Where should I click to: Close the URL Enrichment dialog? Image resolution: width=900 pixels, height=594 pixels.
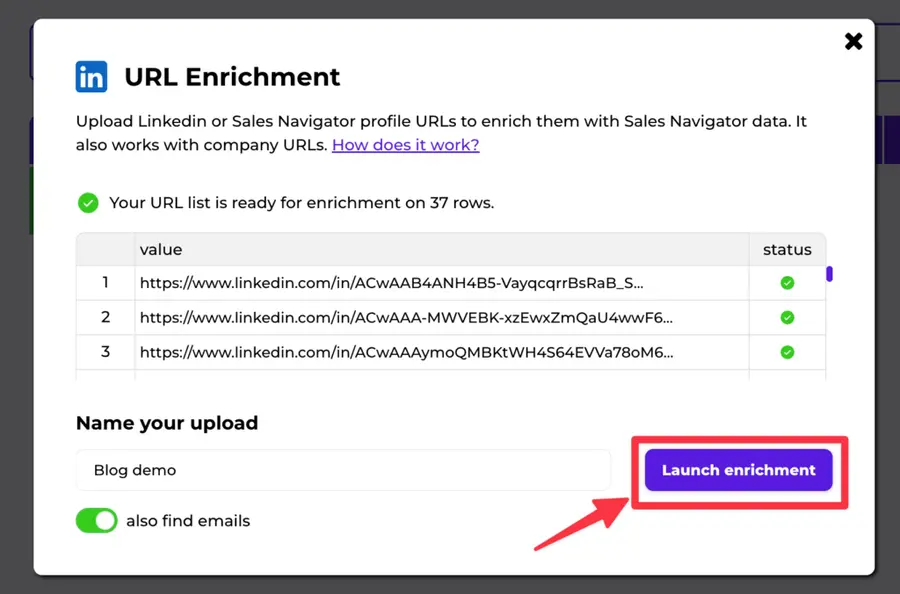click(x=853, y=41)
